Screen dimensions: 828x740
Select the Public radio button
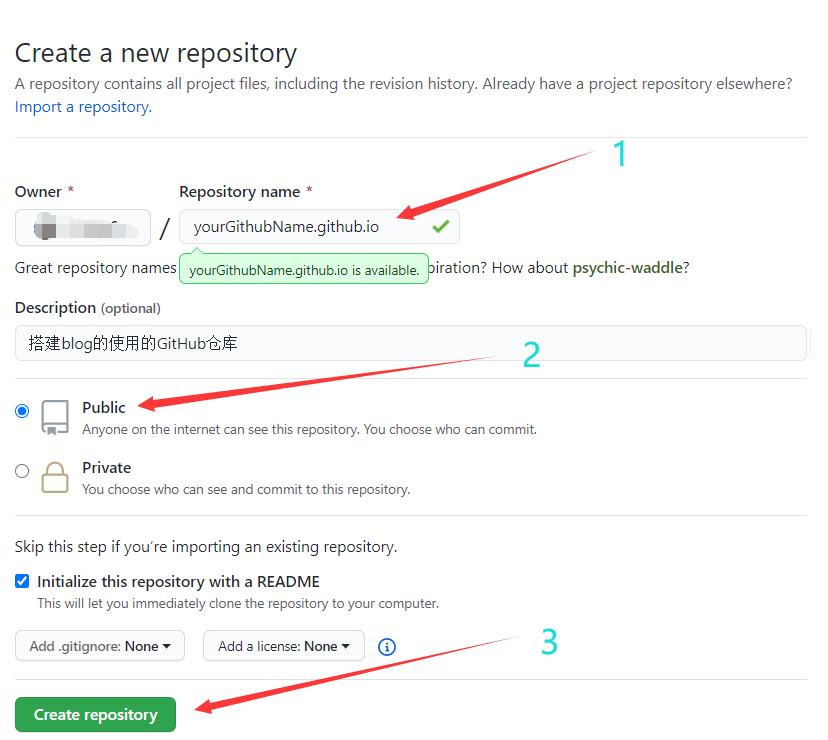click(22, 411)
